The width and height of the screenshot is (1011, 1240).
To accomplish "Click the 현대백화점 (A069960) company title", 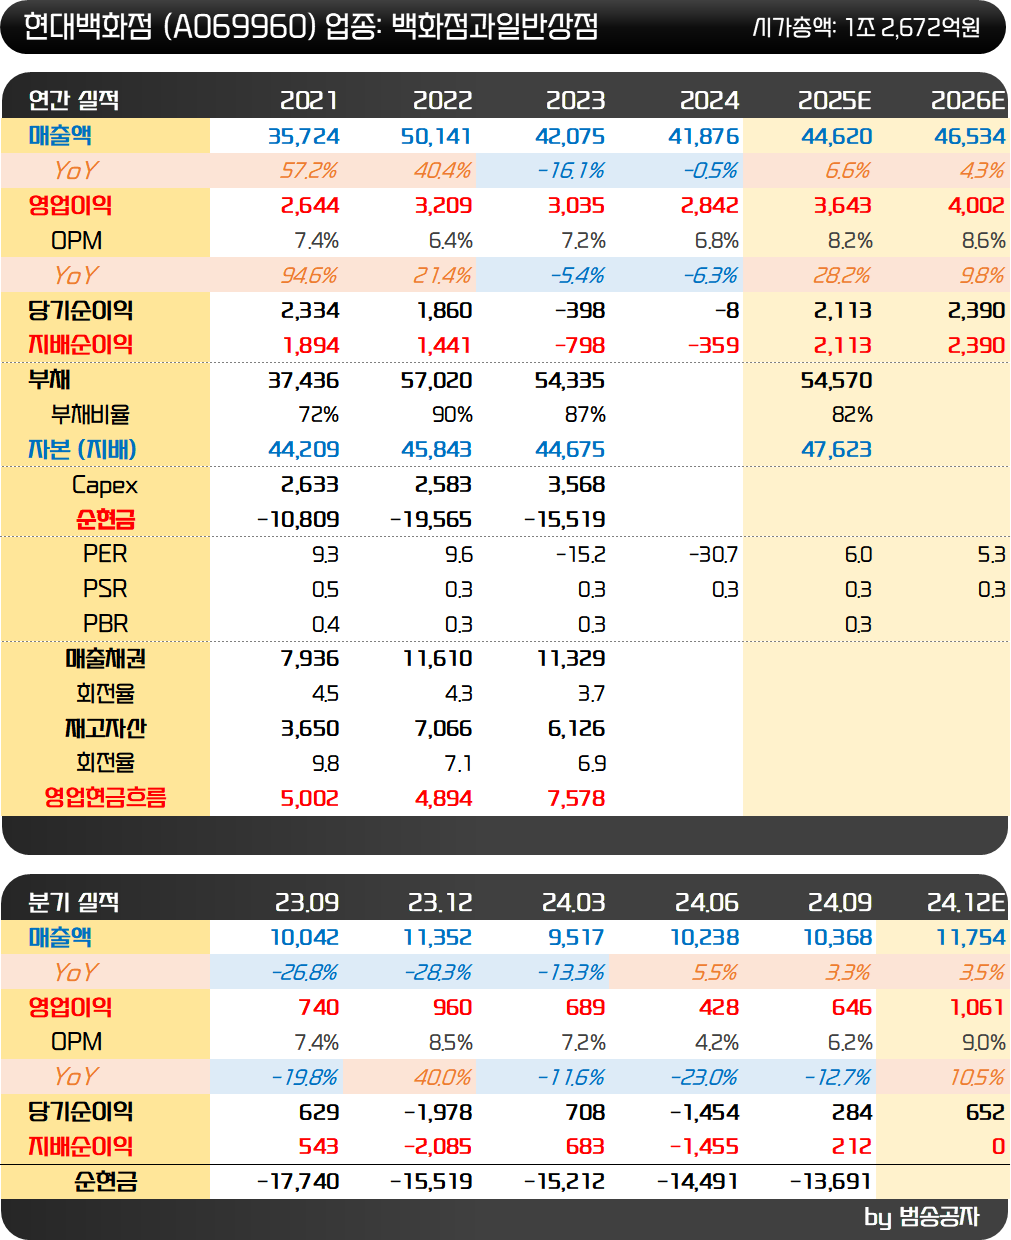I will pos(169,27).
